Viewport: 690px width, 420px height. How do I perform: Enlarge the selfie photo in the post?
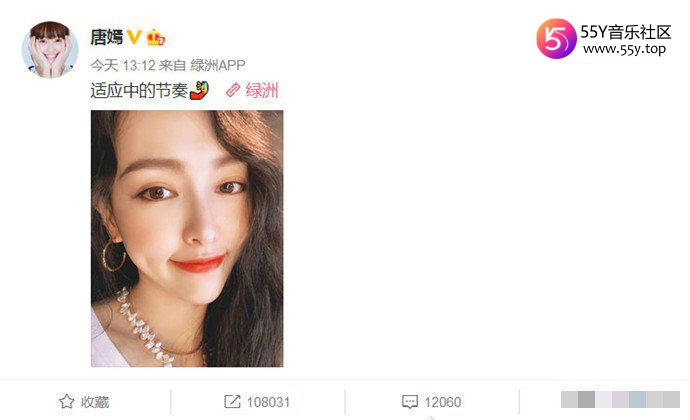[187, 239]
